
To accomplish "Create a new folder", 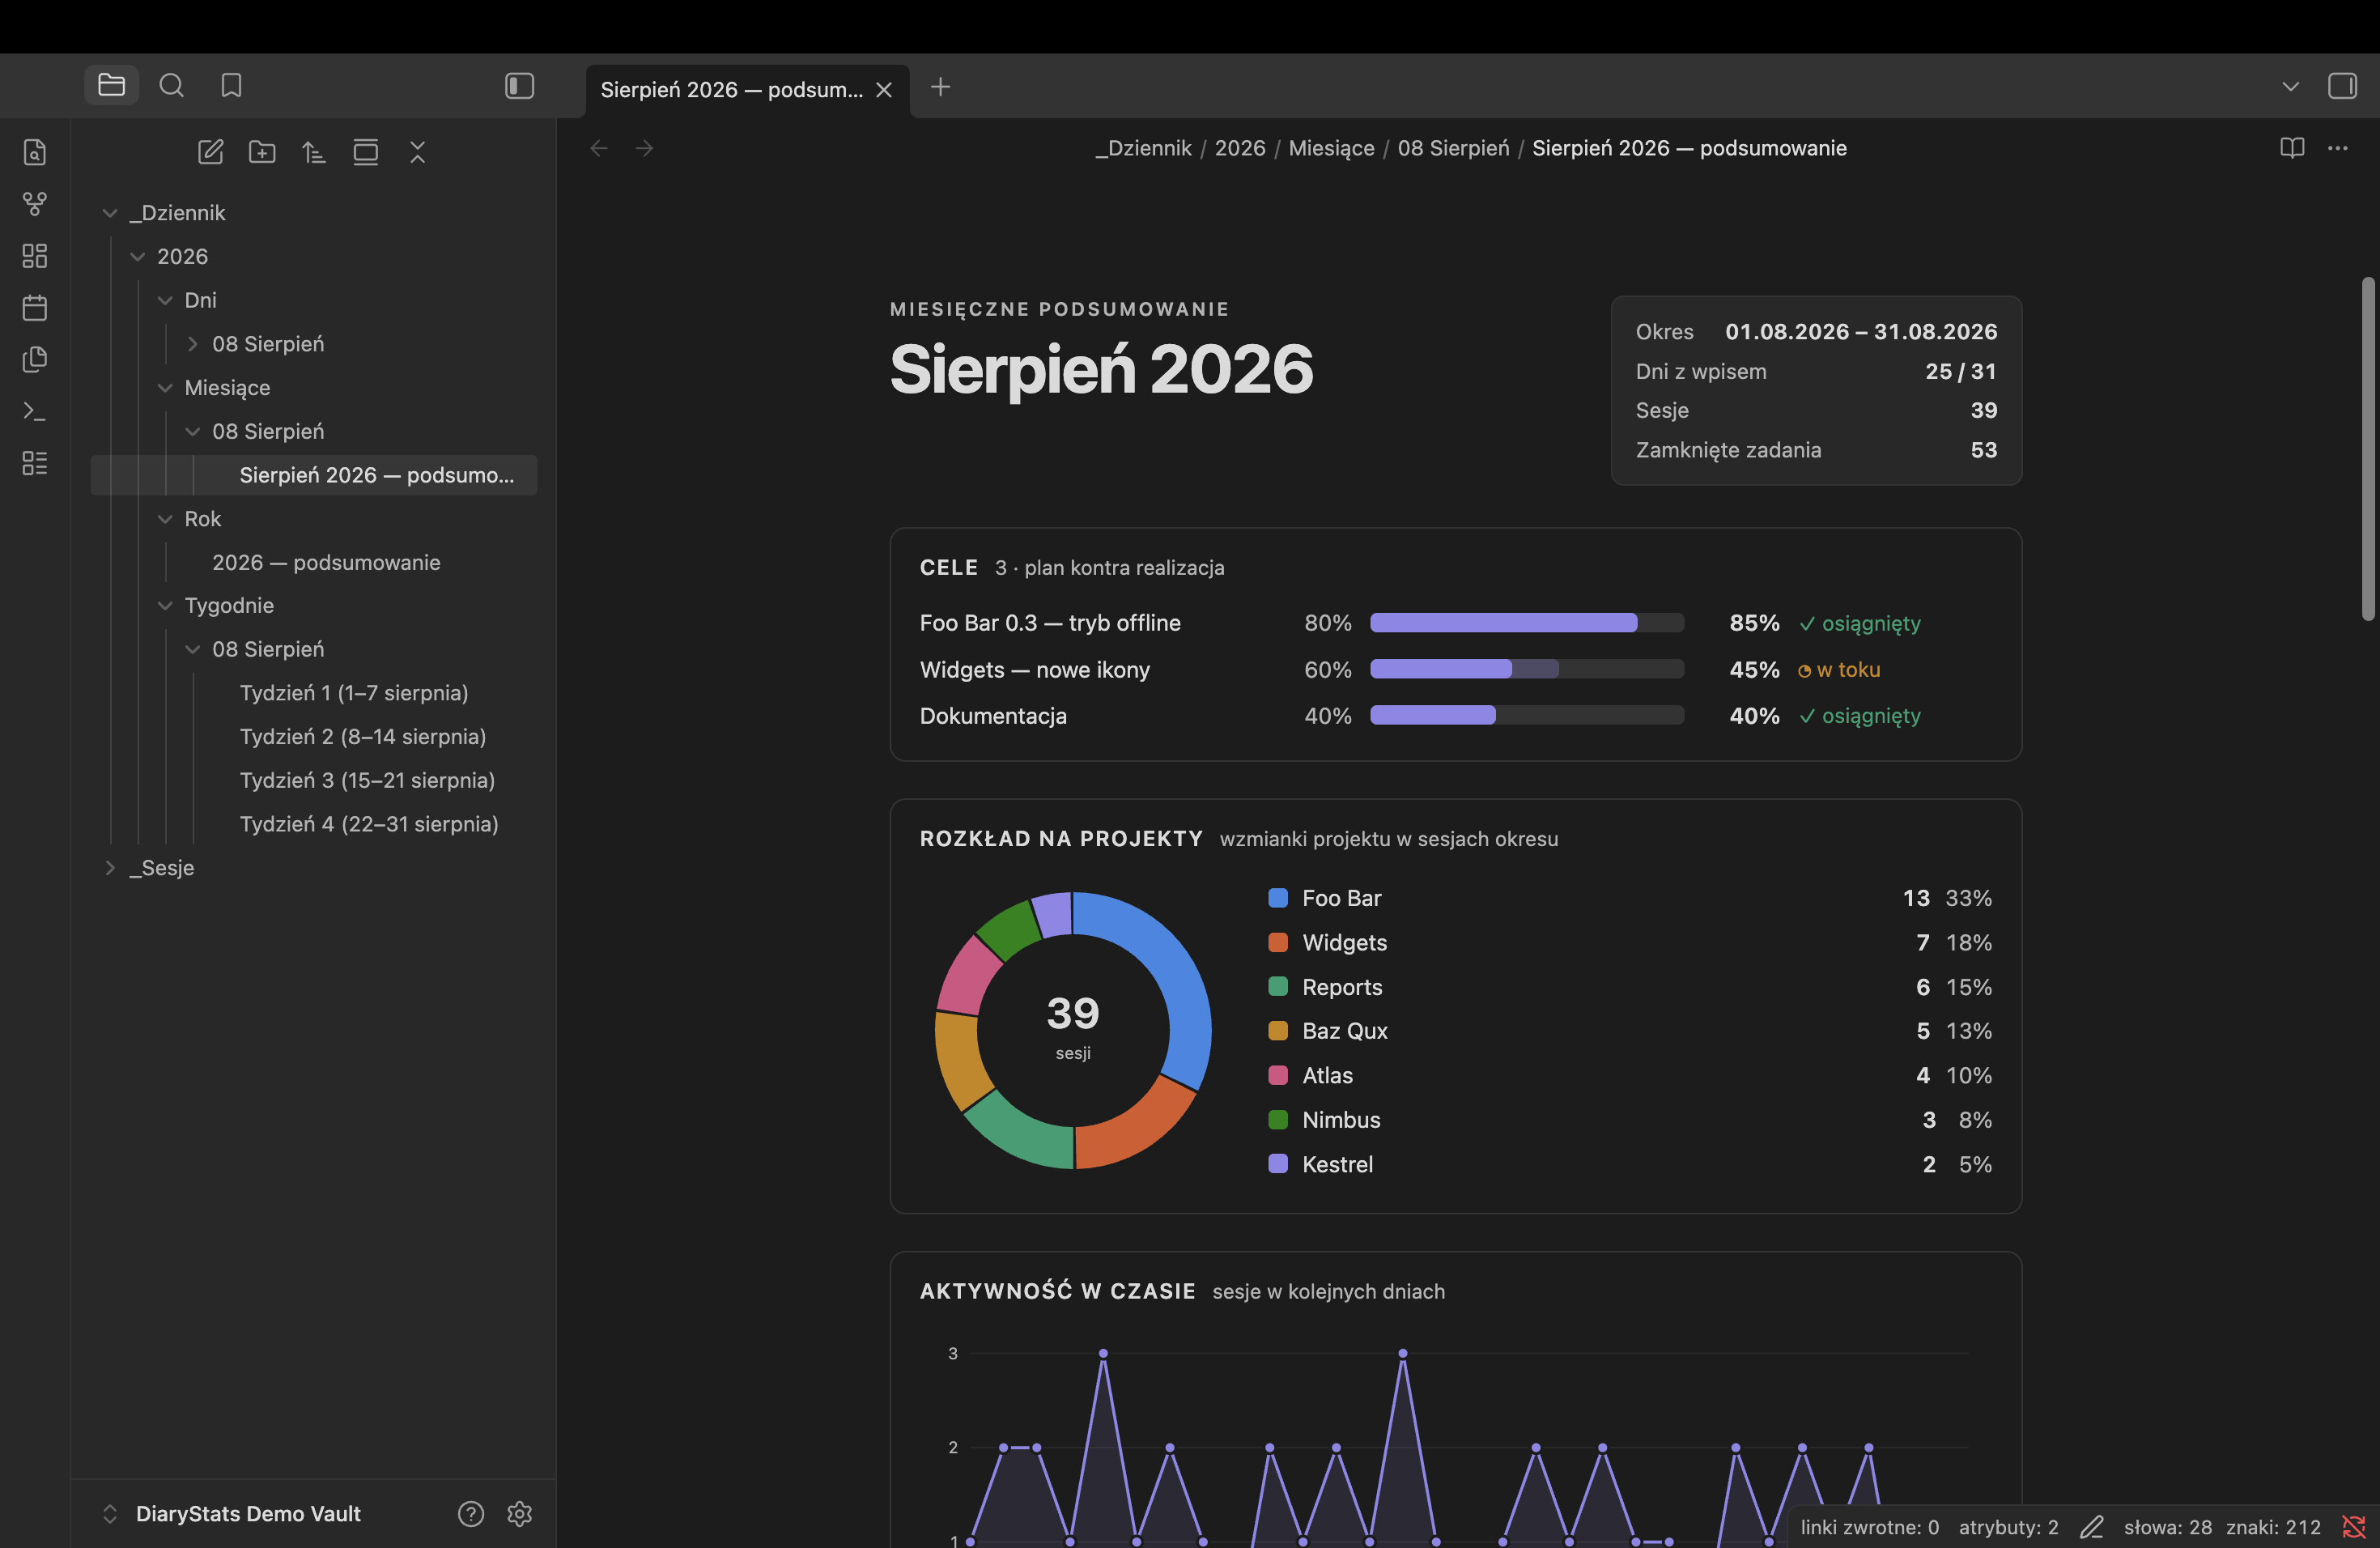I will tap(262, 152).
